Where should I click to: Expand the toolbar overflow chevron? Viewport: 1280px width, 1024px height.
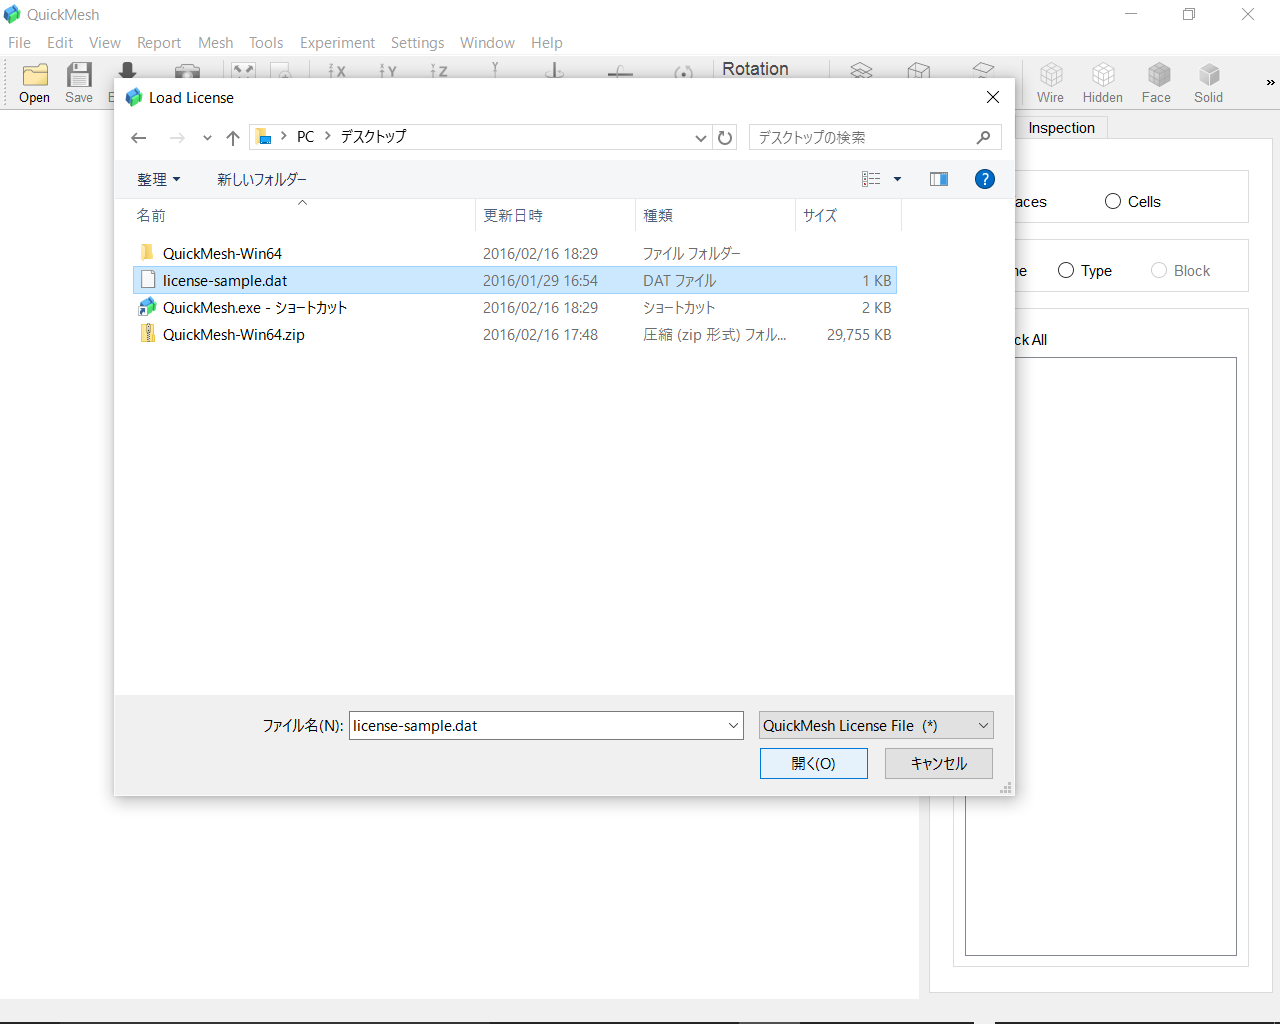point(1270,83)
